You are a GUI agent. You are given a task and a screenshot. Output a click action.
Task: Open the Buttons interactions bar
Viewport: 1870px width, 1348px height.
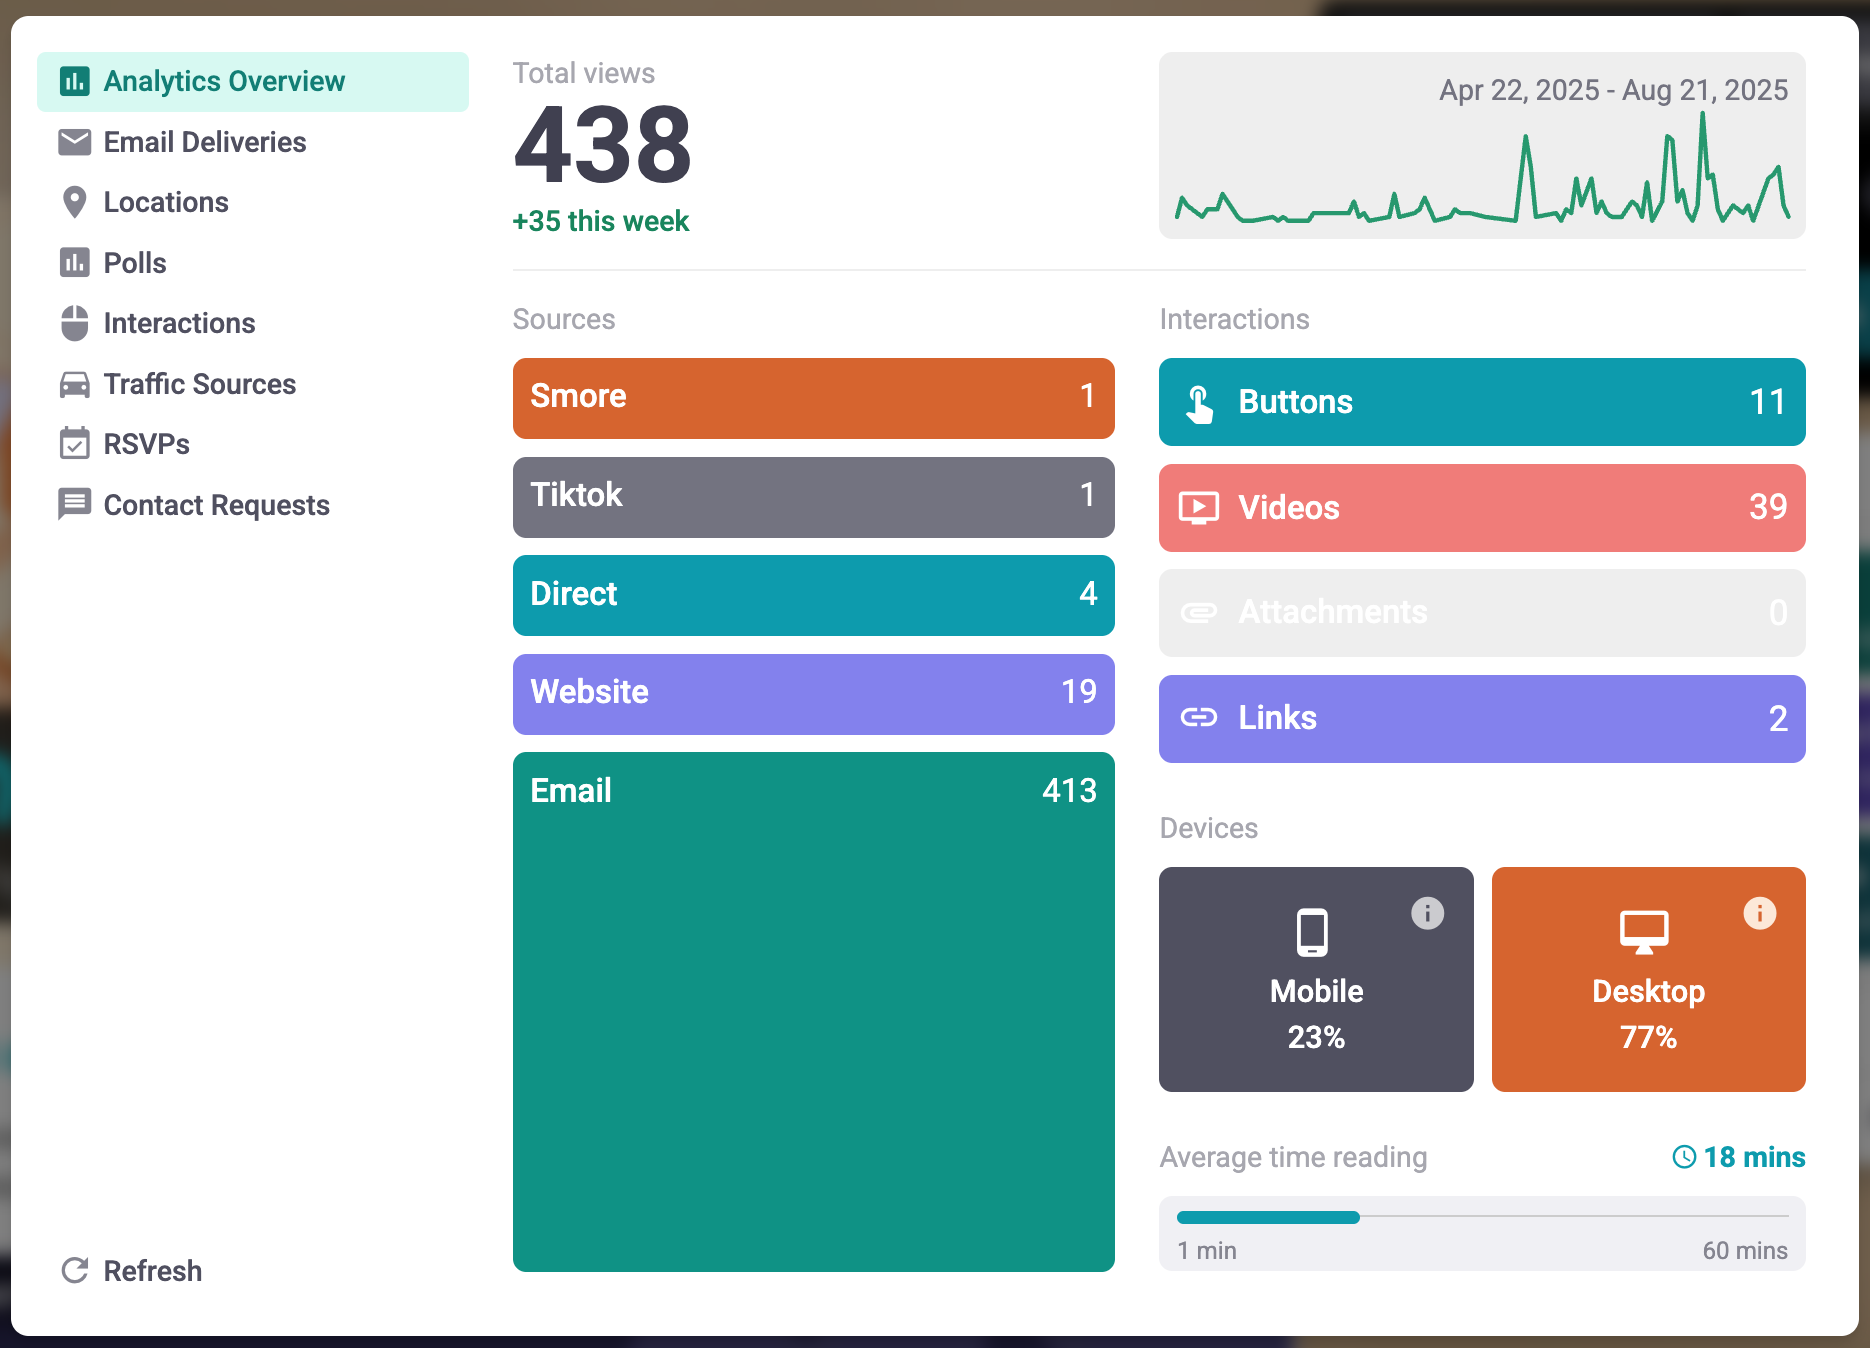tap(1481, 402)
